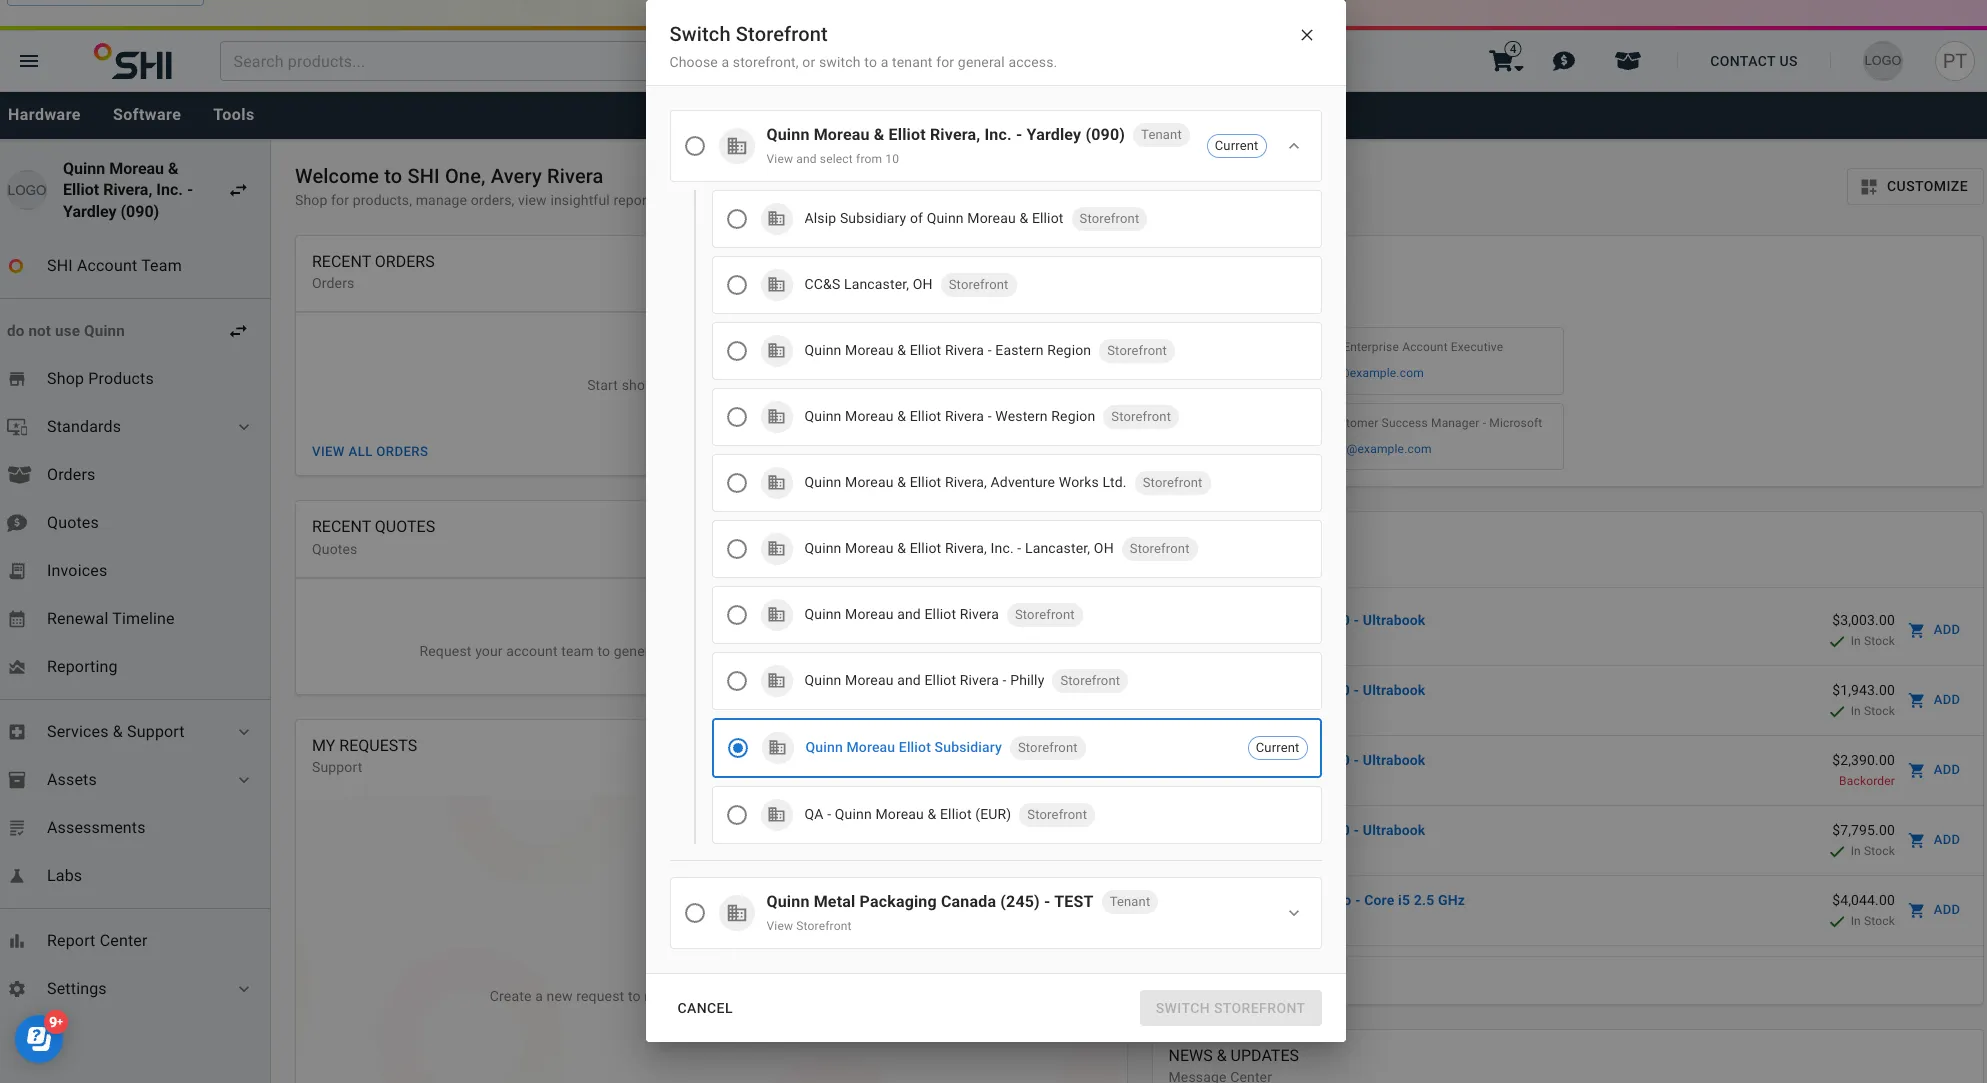Select the Yardley (090) tenant radio button
1987x1083 pixels.
pos(695,146)
